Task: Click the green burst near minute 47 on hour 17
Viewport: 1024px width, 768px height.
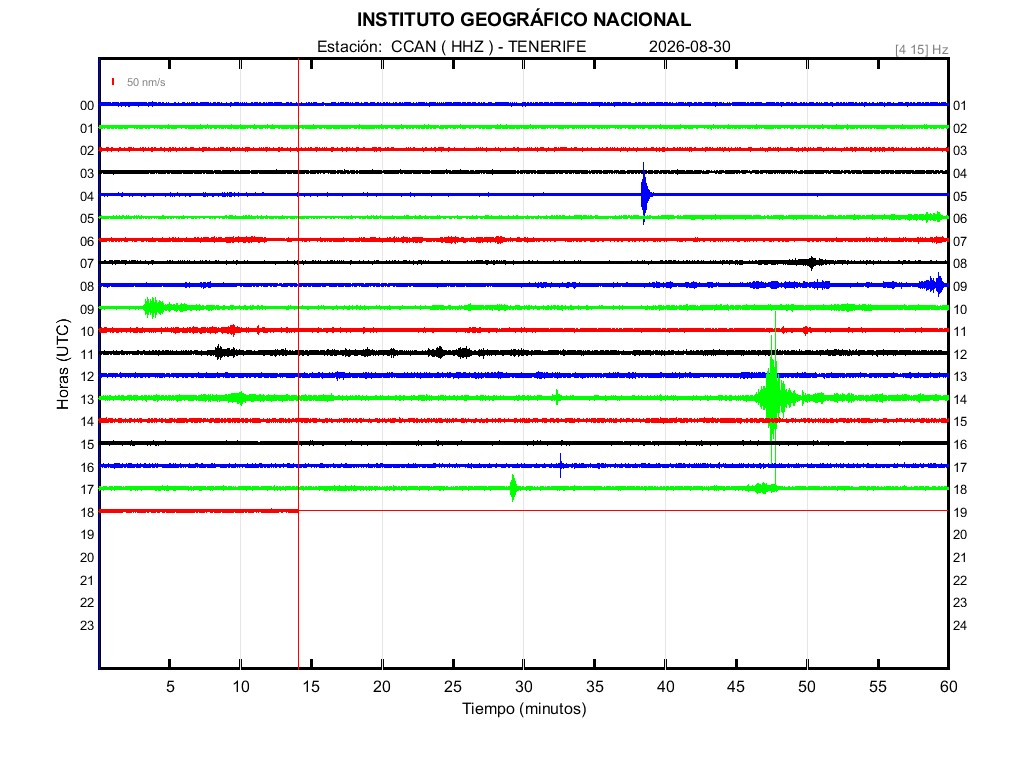Action: (761, 488)
